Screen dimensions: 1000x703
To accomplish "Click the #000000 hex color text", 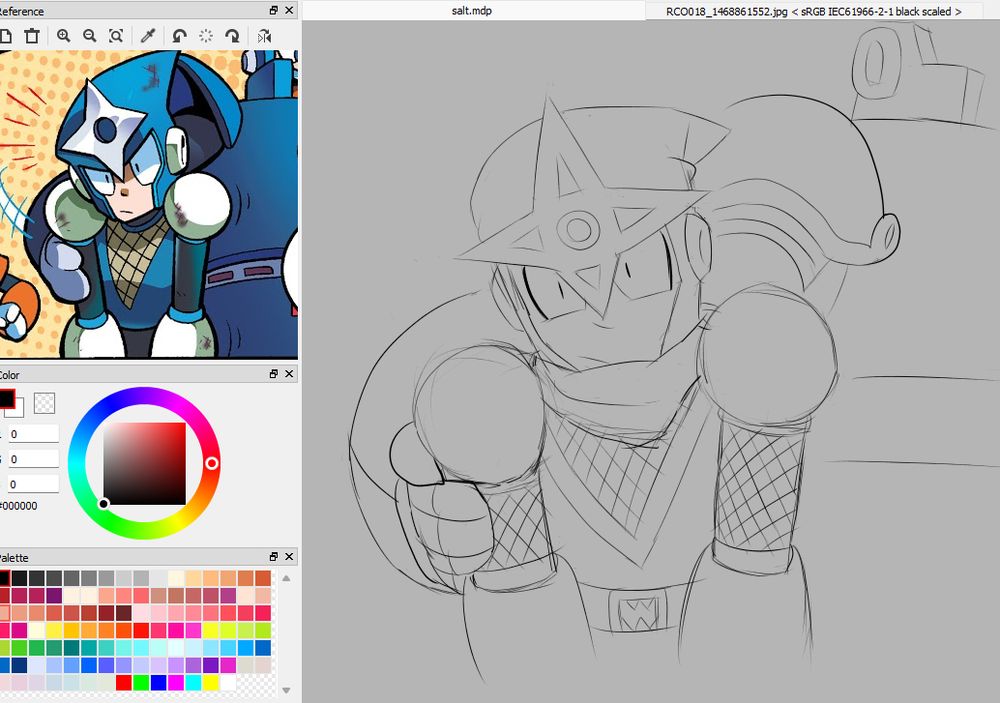I will (18, 506).
